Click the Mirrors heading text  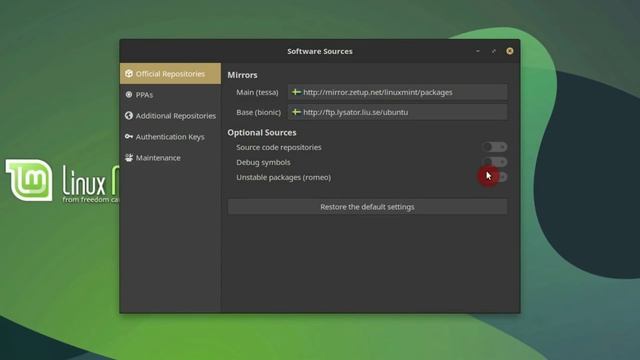[x=242, y=75]
